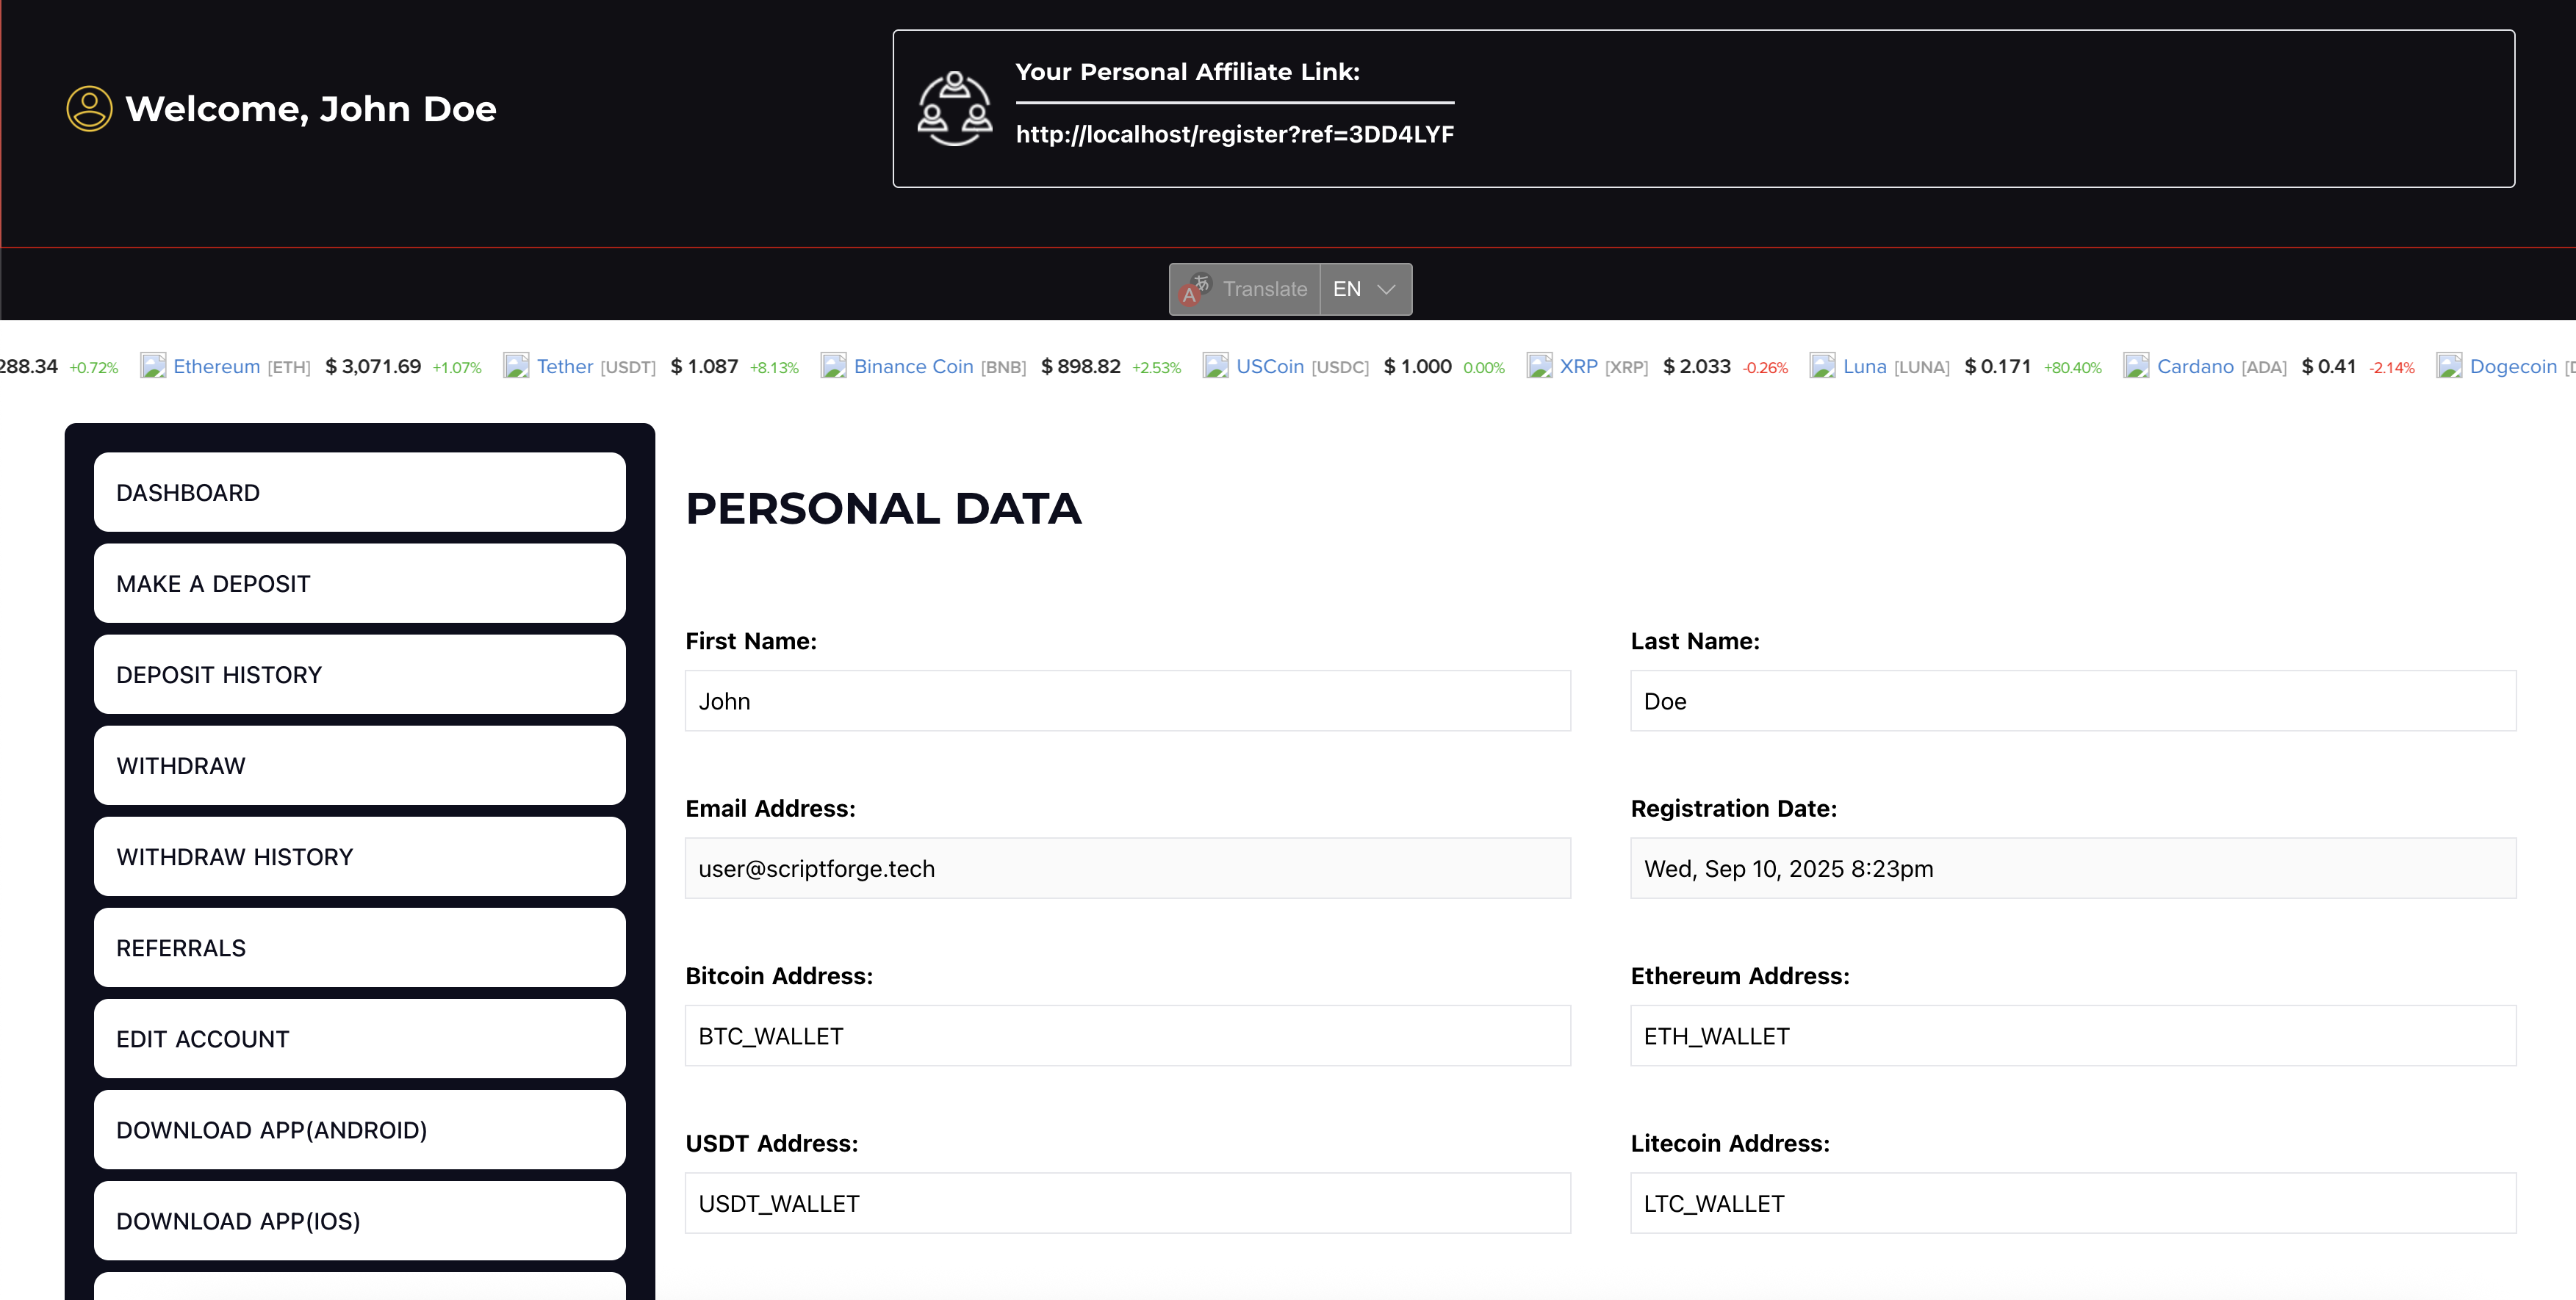This screenshot has width=2576, height=1300.
Task: Click the Tether coin icon in ticker
Action: (x=516, y=366)
